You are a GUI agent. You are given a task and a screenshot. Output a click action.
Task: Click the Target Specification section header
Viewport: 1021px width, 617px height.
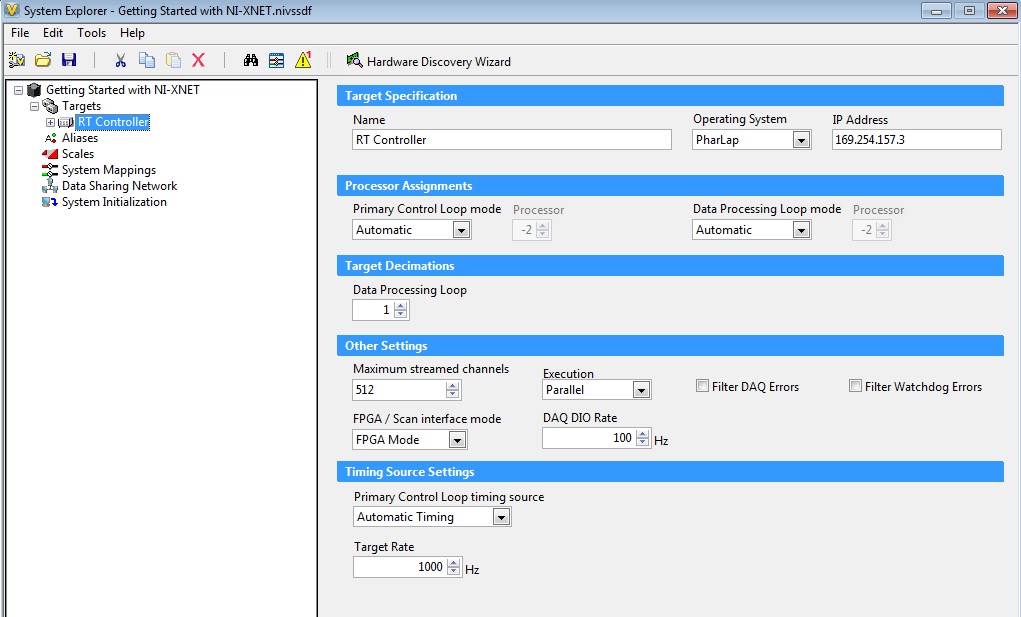pyautogui.click(x=670, y=96)
